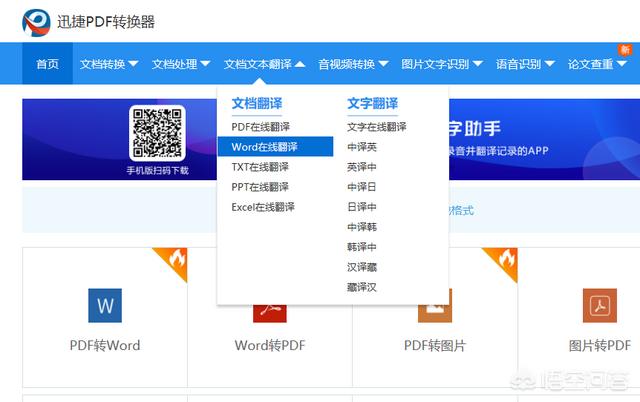Select 汉译藏 translation option
The width and height of the screenshot is (640, 402).
362,267
